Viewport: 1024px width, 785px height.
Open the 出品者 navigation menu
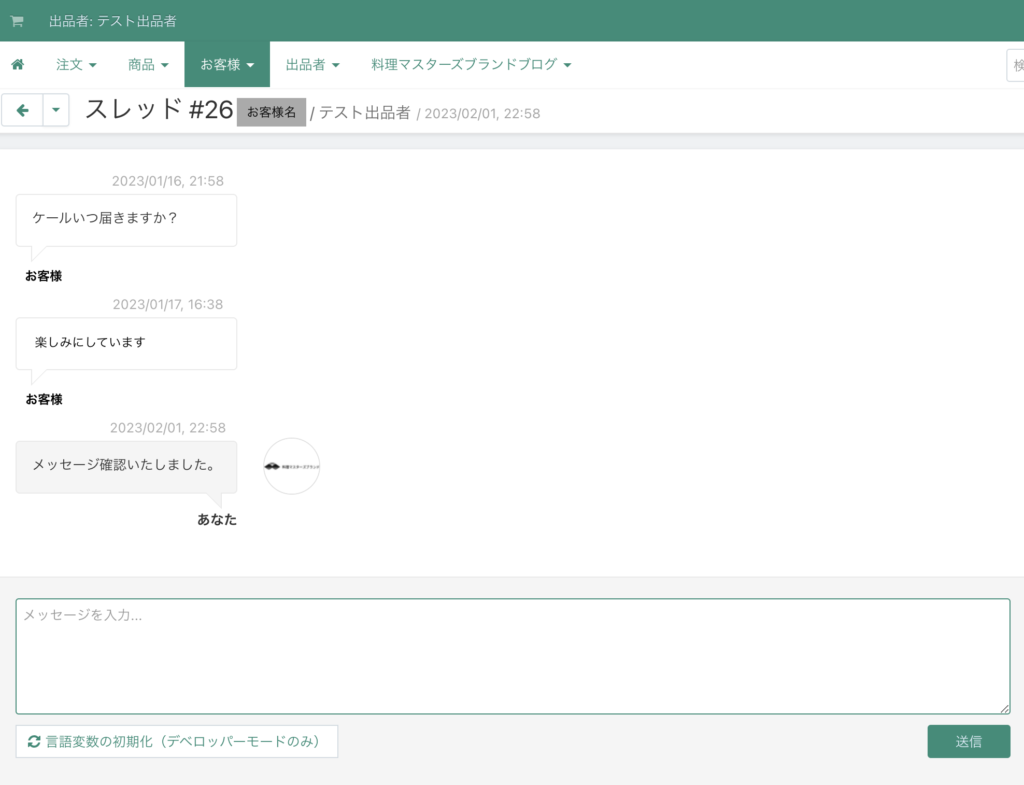point(312,65)
